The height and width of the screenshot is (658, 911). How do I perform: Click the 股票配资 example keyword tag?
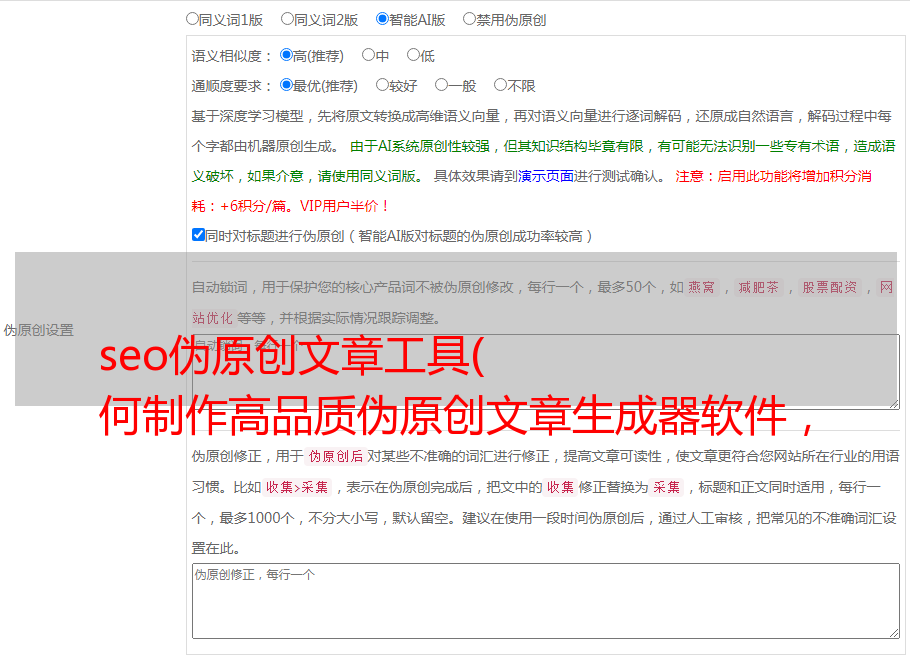[x=829, y=287]
